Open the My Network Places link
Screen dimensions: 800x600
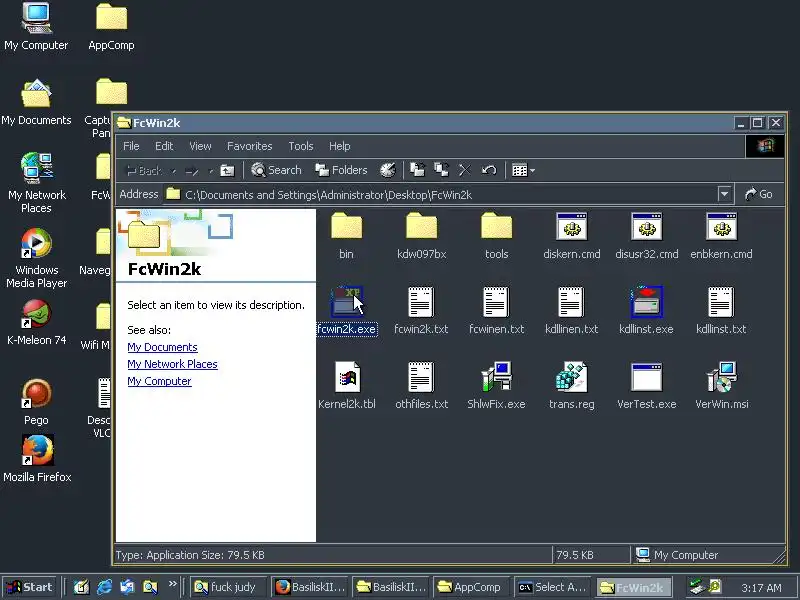(172, 364)
